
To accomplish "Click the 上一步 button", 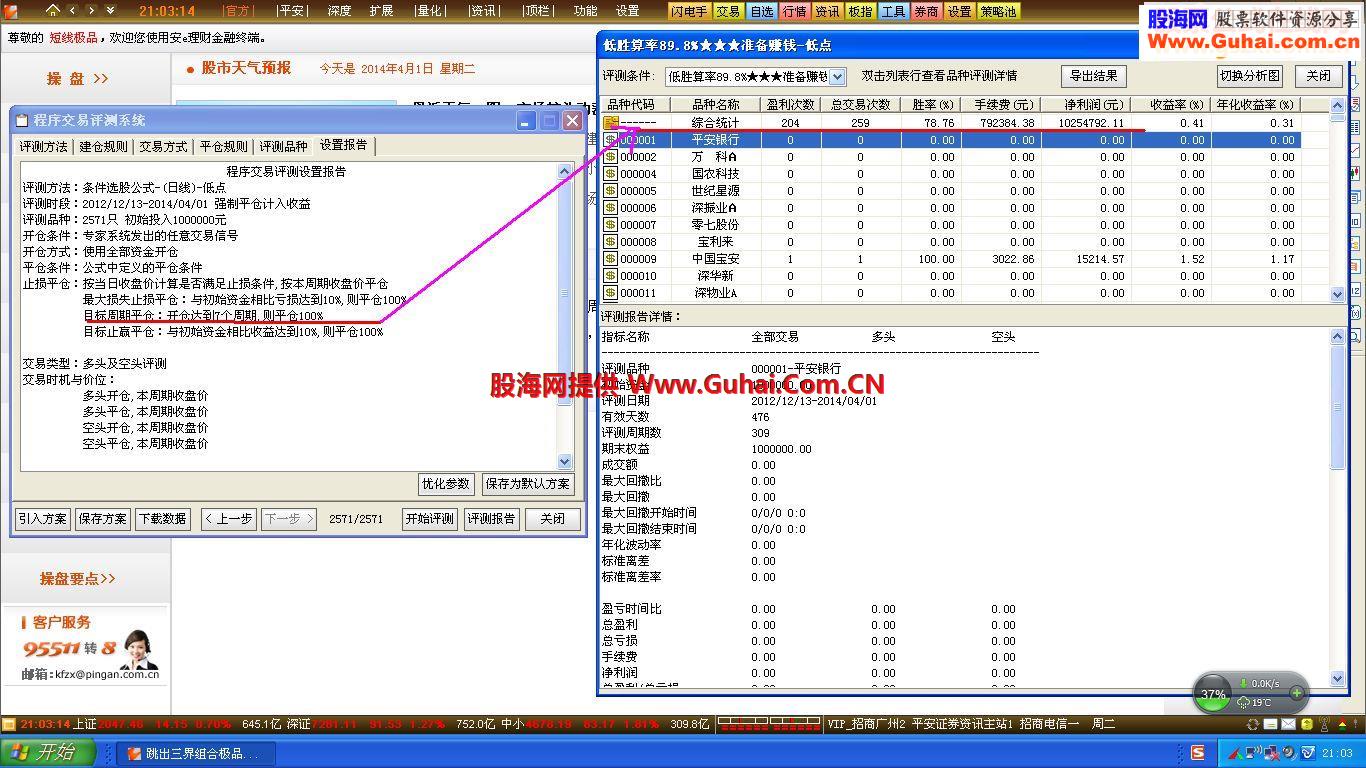I will pos(228,519).
